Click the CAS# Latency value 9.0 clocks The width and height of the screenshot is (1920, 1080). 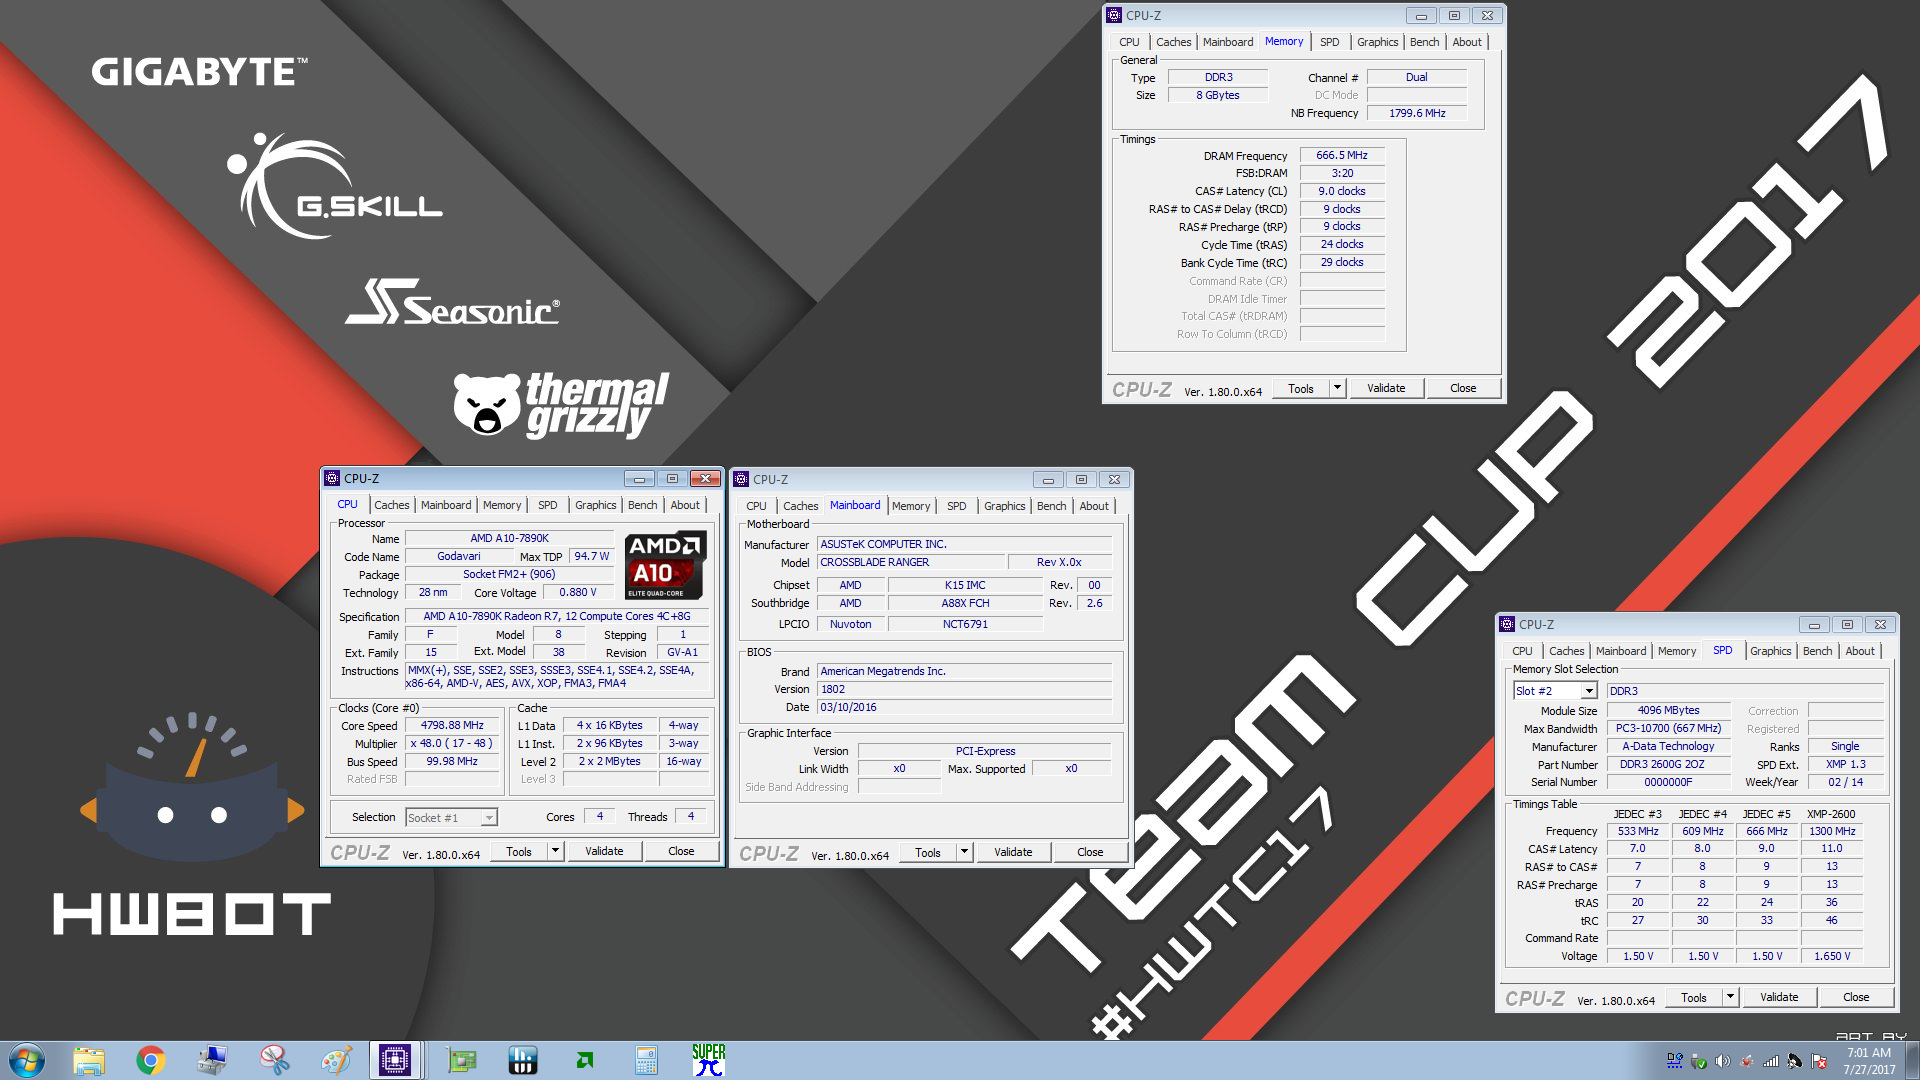(x=1342, y=191)
